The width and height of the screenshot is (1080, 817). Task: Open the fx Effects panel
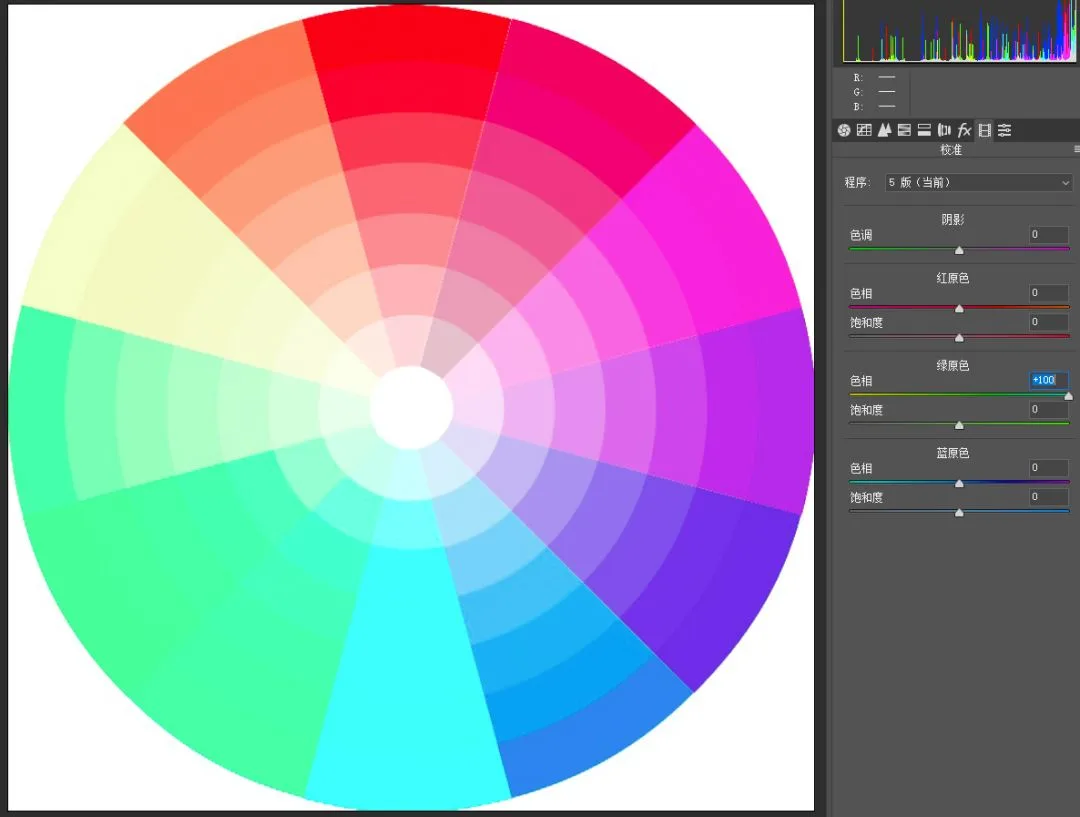coord(964,130)
